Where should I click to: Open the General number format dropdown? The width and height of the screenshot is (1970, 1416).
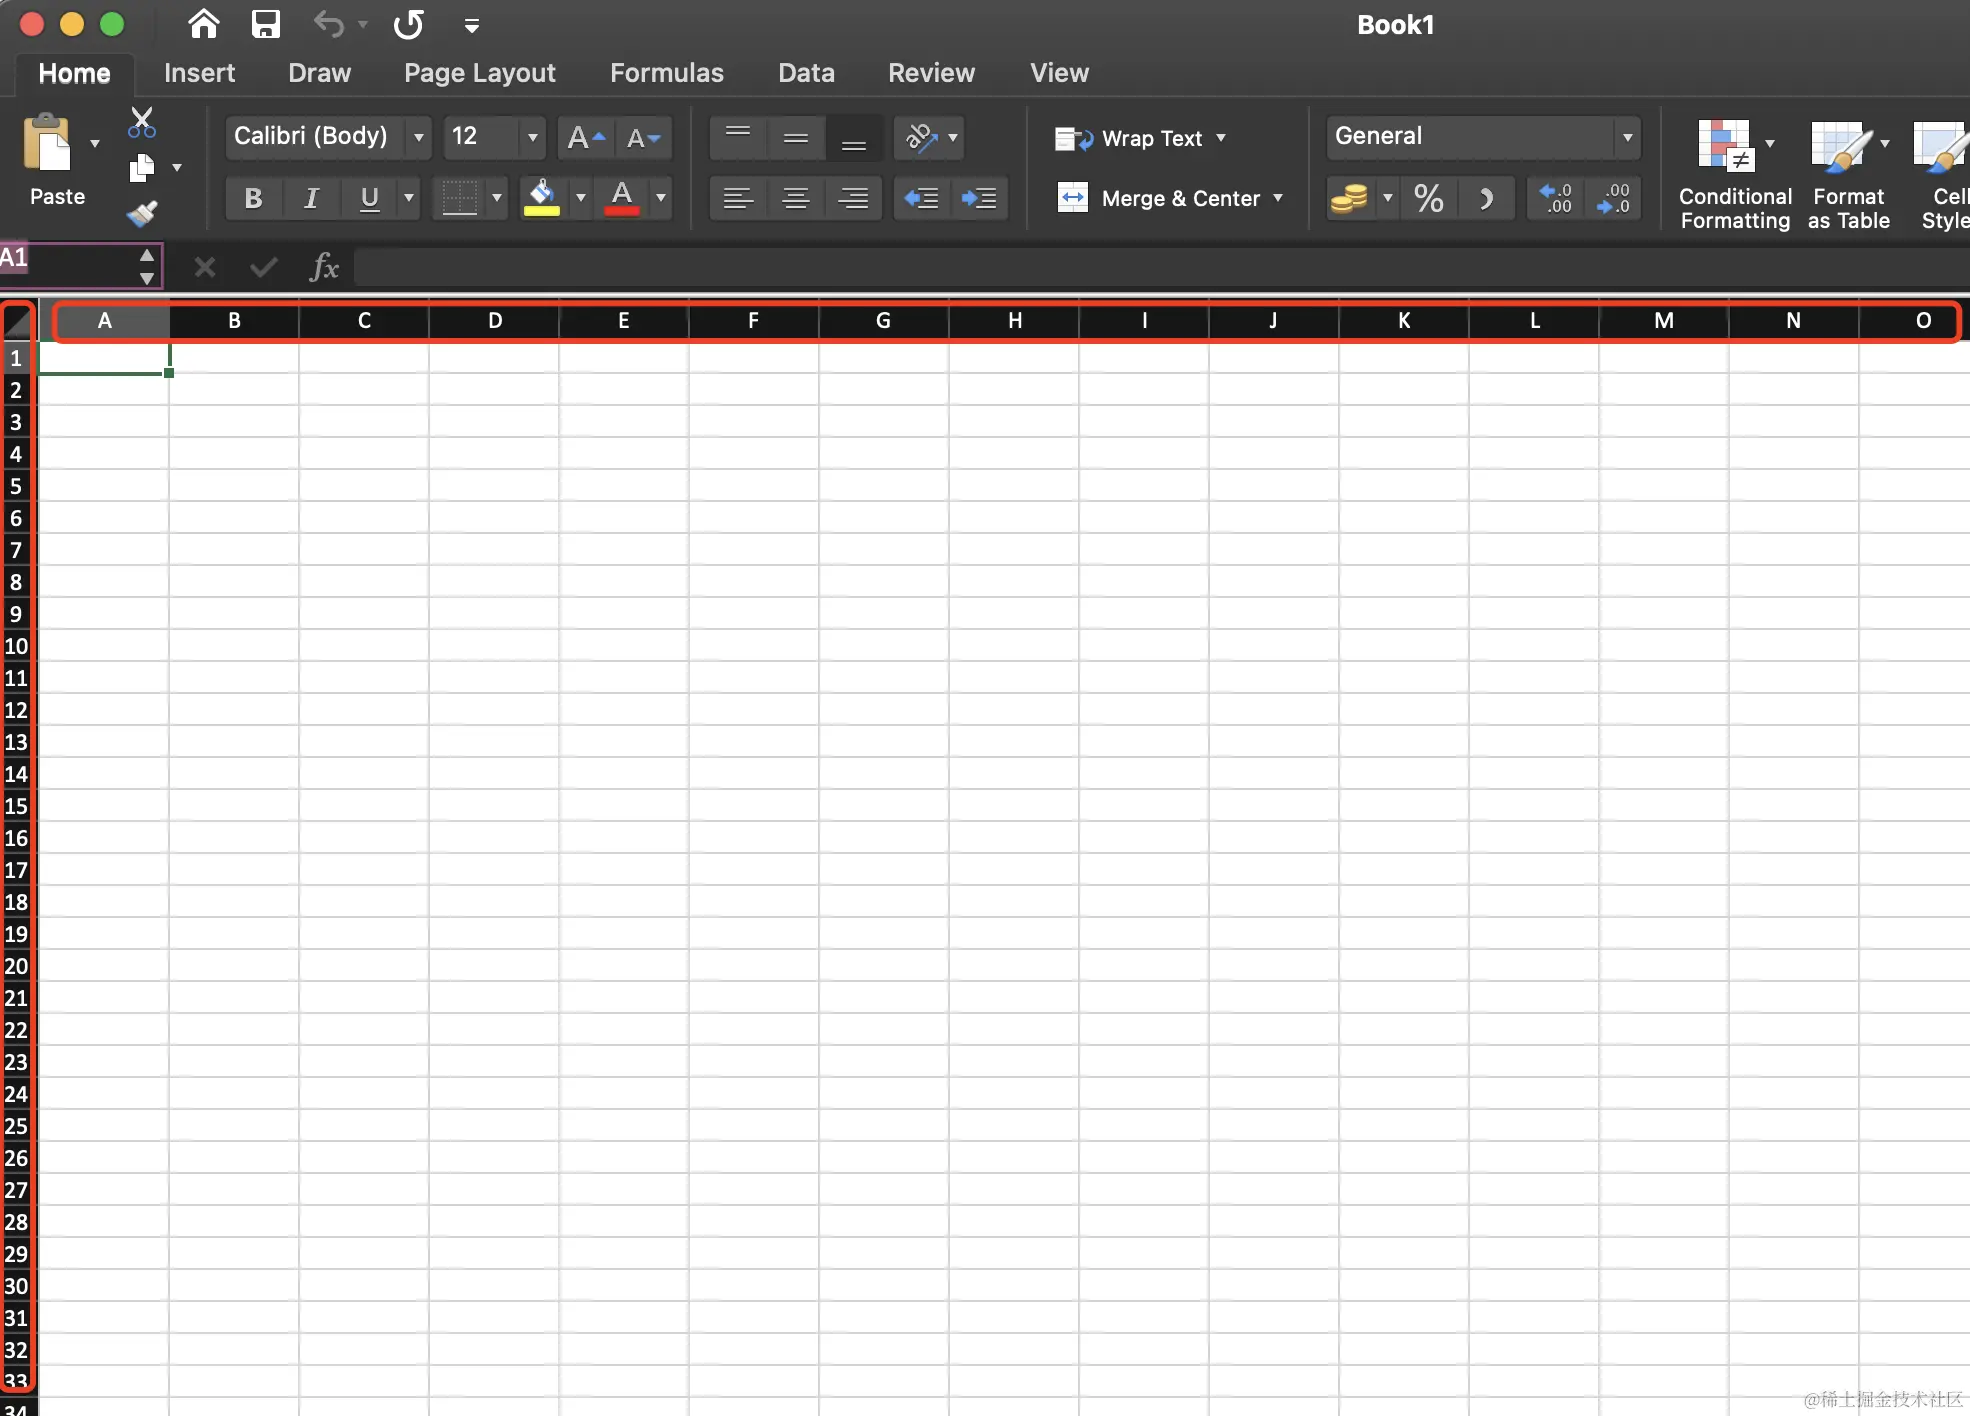pos(1627,137)
